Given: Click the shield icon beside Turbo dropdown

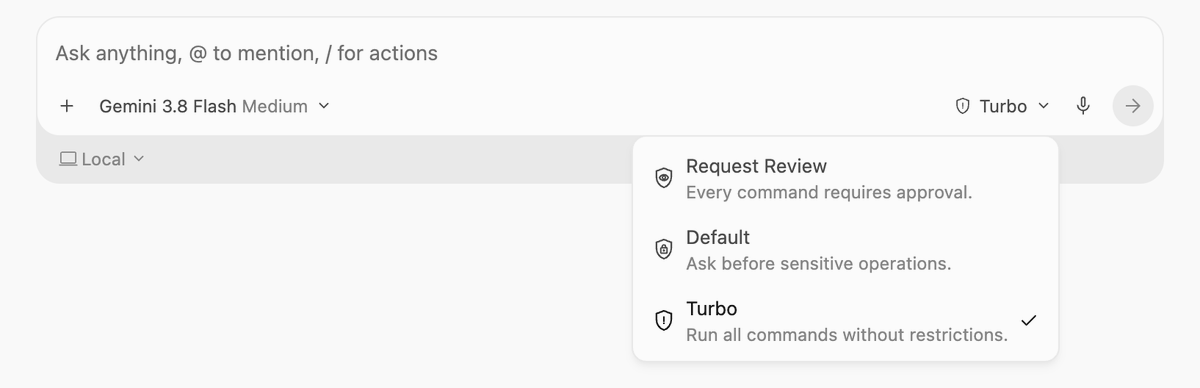Looking at the screenshot, I should (x=963, y=106).
